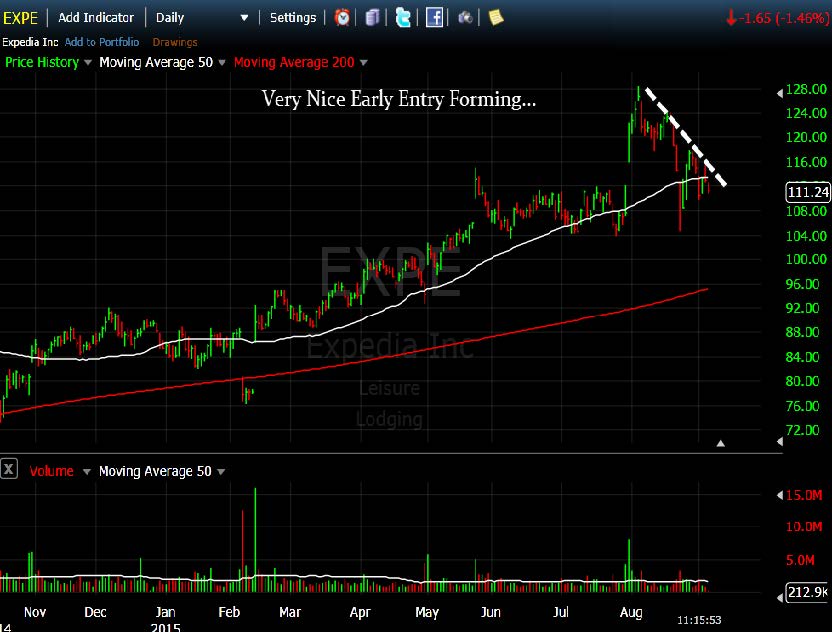The width and height of the screenshot is (832, 632).
Task: Click the 15.0M volume axis label
Action: 804,495
